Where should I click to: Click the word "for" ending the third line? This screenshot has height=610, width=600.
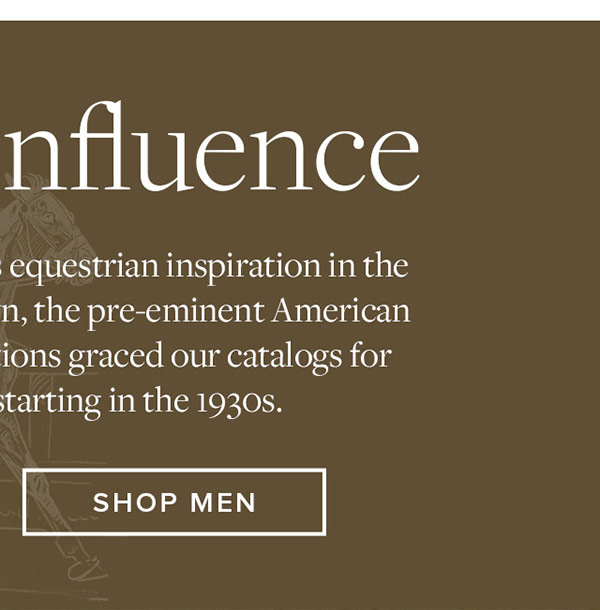(371, 356)
